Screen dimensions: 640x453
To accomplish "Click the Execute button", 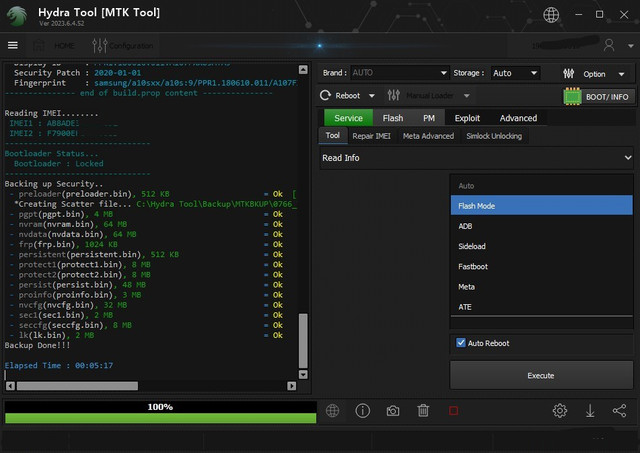I will pyautogui.click(x=541, y=375).
